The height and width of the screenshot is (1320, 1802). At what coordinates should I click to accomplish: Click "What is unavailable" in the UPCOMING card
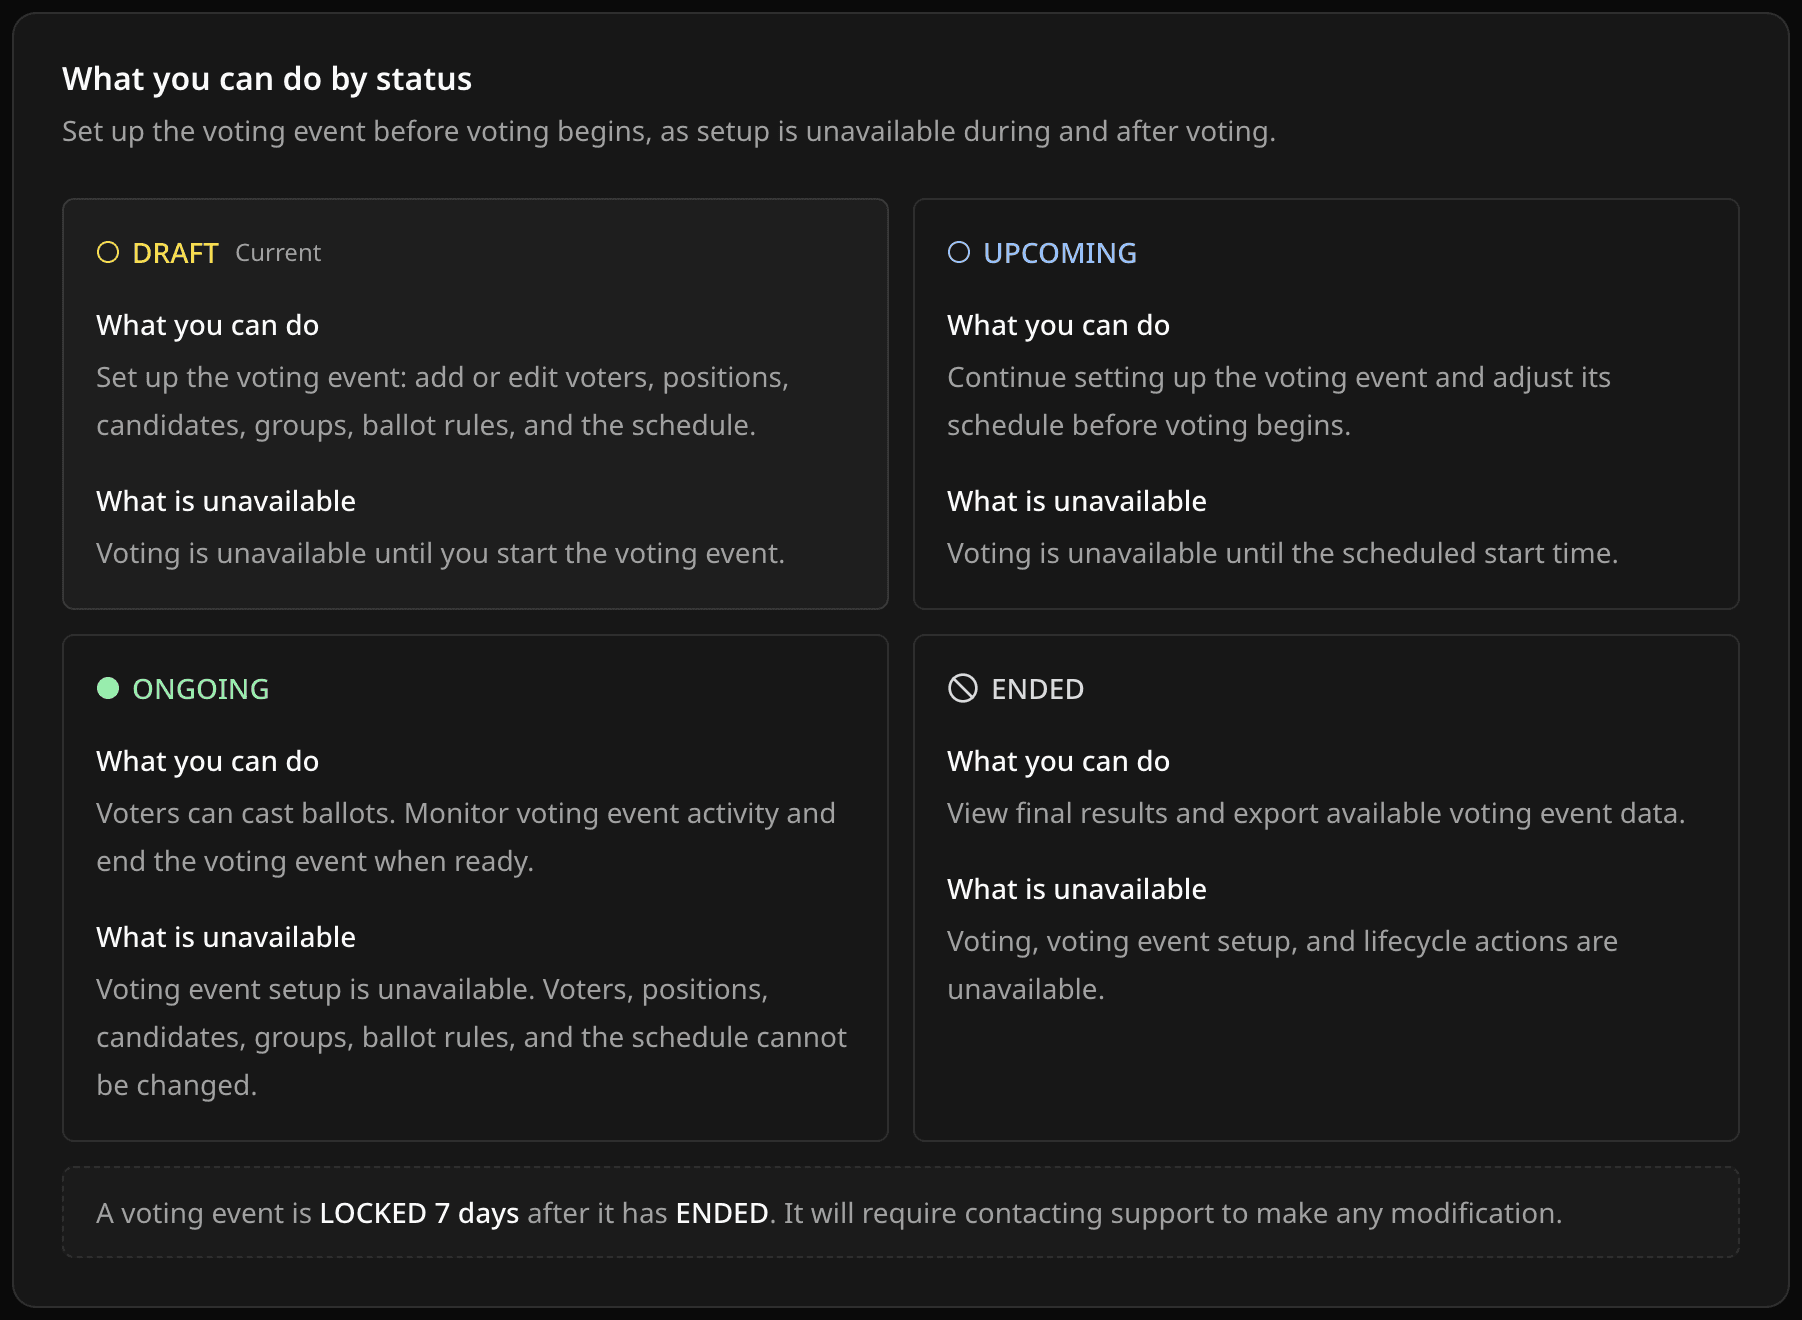click(x=1077, y=501)
